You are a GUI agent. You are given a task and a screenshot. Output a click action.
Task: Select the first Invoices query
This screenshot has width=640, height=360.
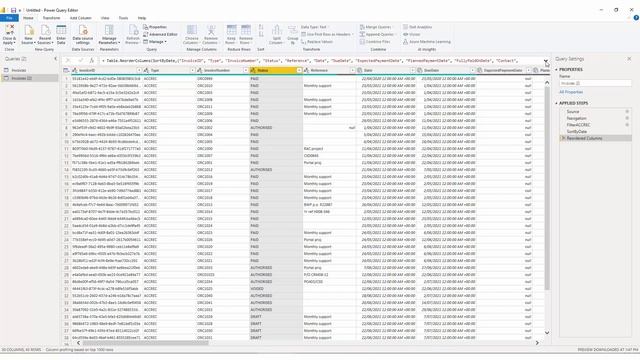pos(29,70)
